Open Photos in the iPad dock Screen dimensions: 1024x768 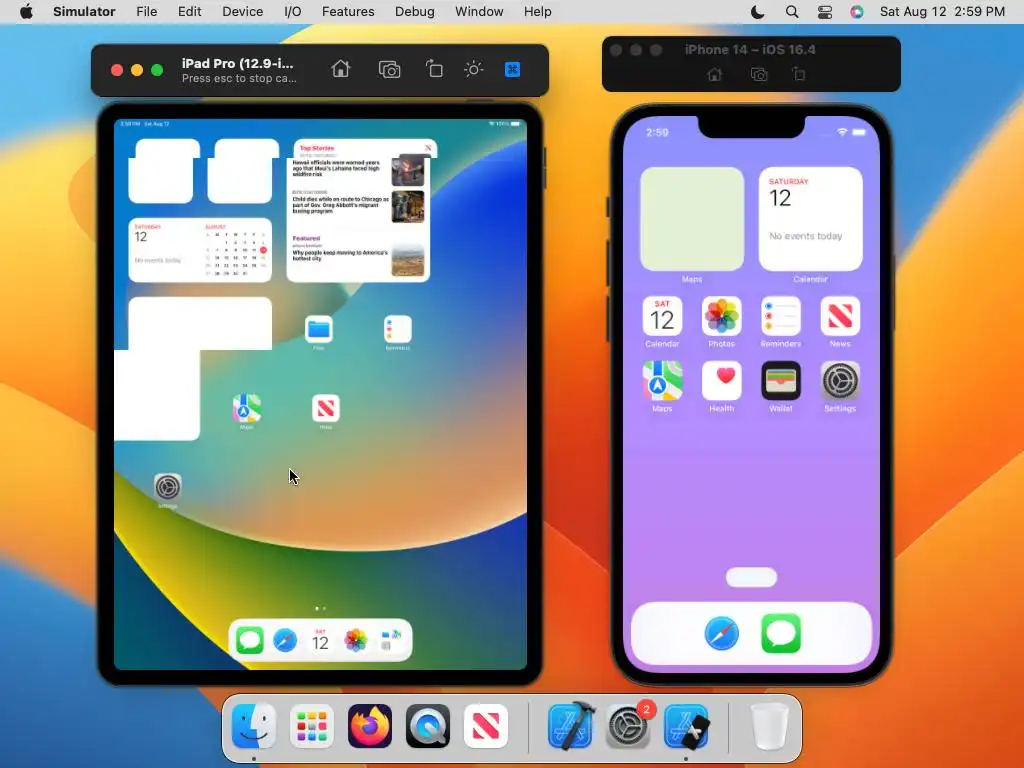click(x=356, y=641)
